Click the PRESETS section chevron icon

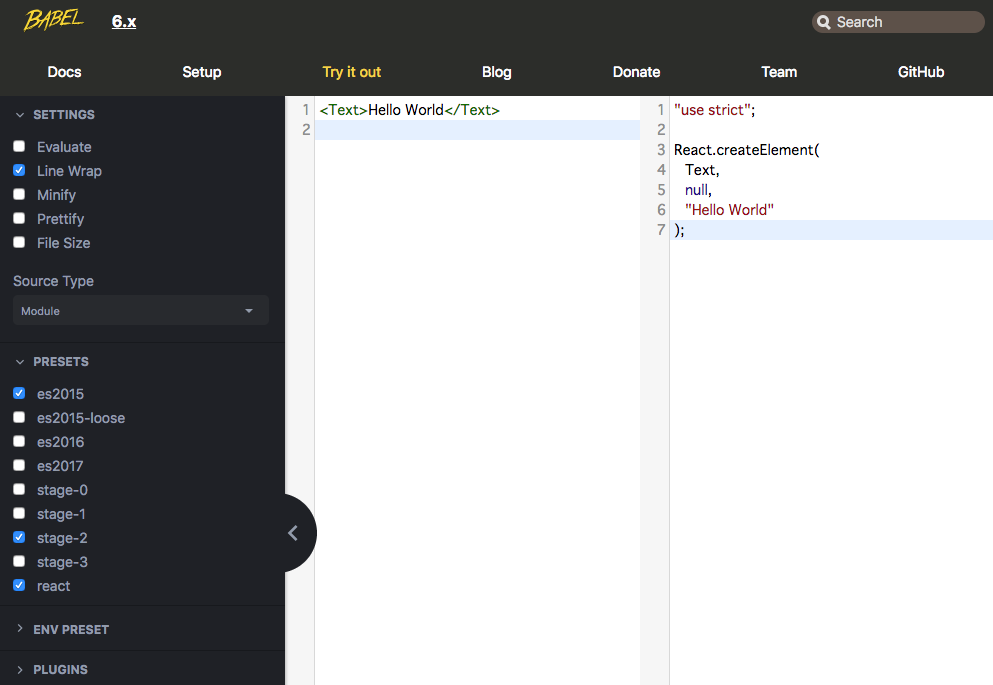coord(19,361)
